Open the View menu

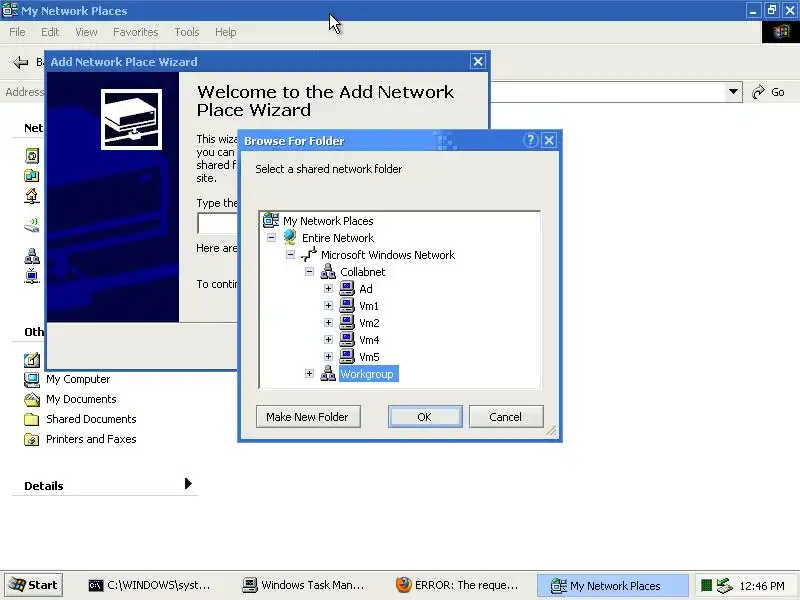tap(86, 32)
